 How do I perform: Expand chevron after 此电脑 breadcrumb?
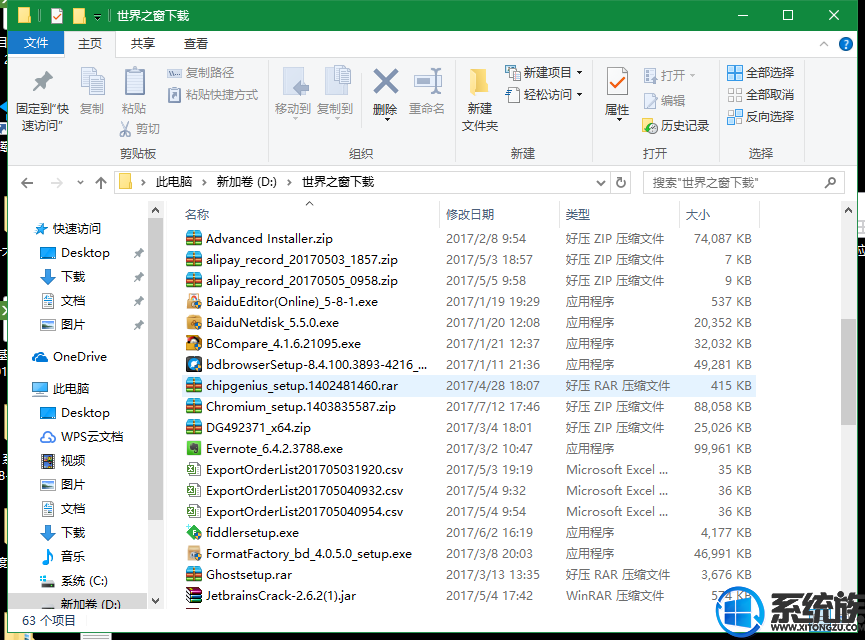(x=204, y=183)
